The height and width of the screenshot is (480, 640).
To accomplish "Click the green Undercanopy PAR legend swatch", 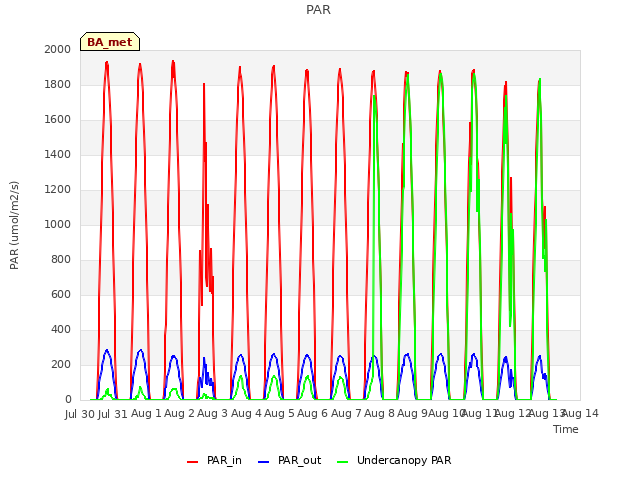I will coord(343,462).
